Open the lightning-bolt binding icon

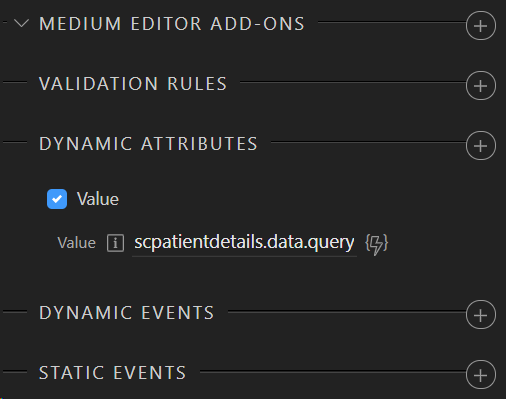pyautogui.click(x=377, y=244)
